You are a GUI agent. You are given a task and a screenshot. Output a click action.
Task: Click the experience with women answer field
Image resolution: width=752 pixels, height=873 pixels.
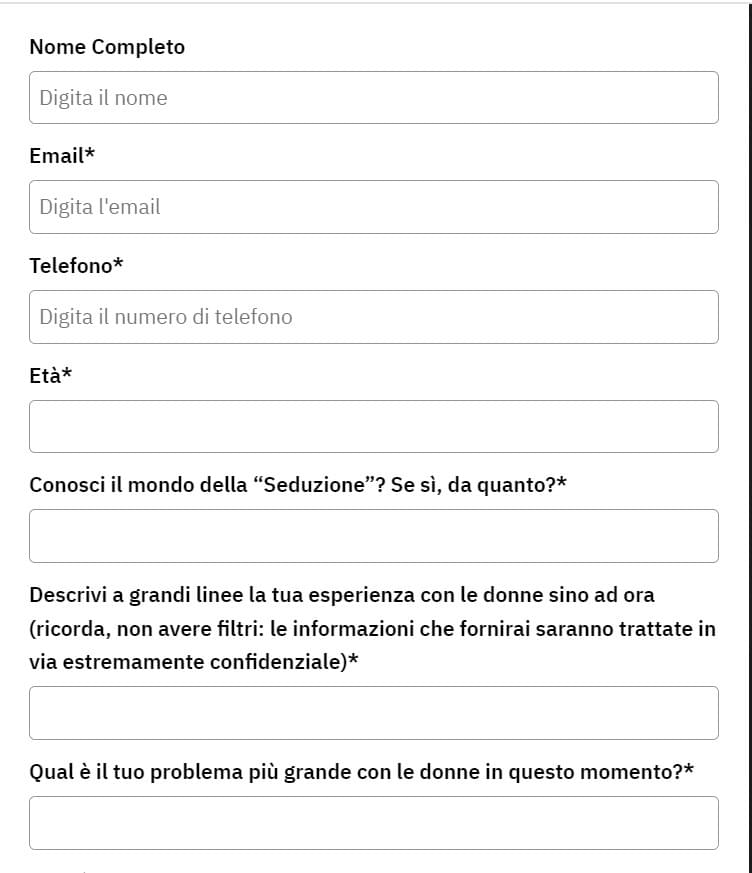coord(373,713)
